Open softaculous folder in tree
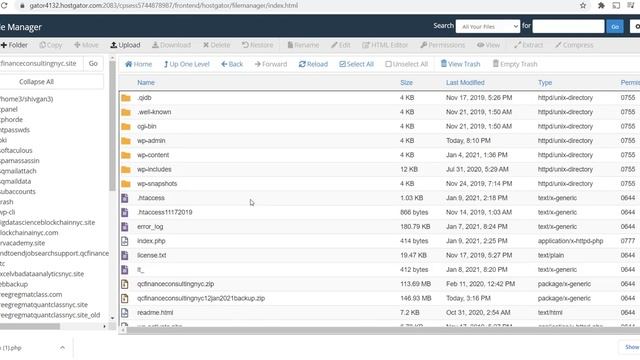The width and height of the screenshot is (640, 360). tap(16, 150)
